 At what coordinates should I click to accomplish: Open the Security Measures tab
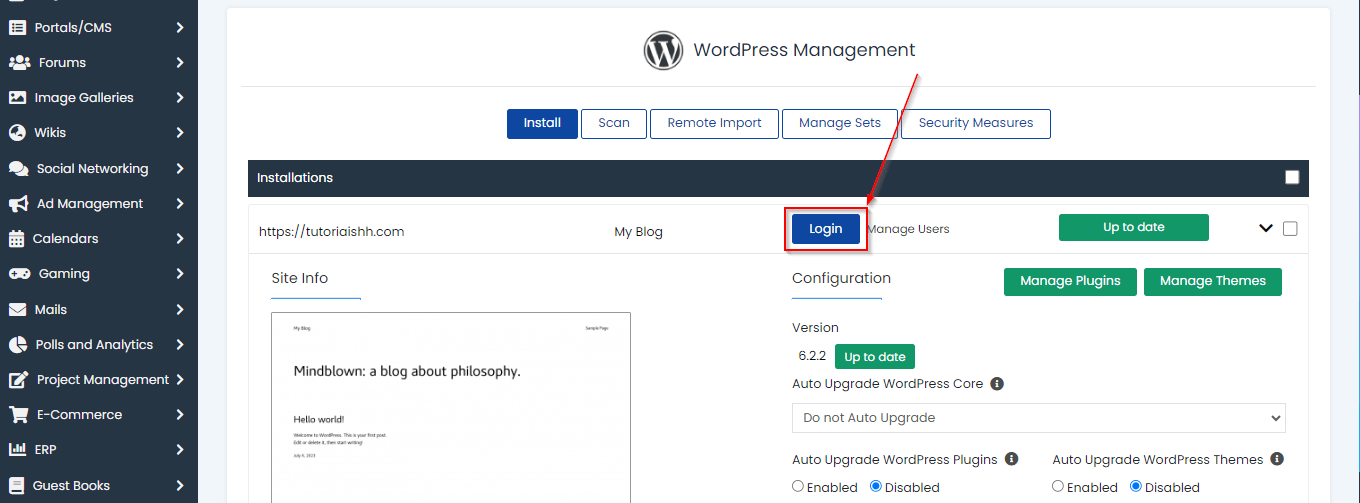(975, 124)
